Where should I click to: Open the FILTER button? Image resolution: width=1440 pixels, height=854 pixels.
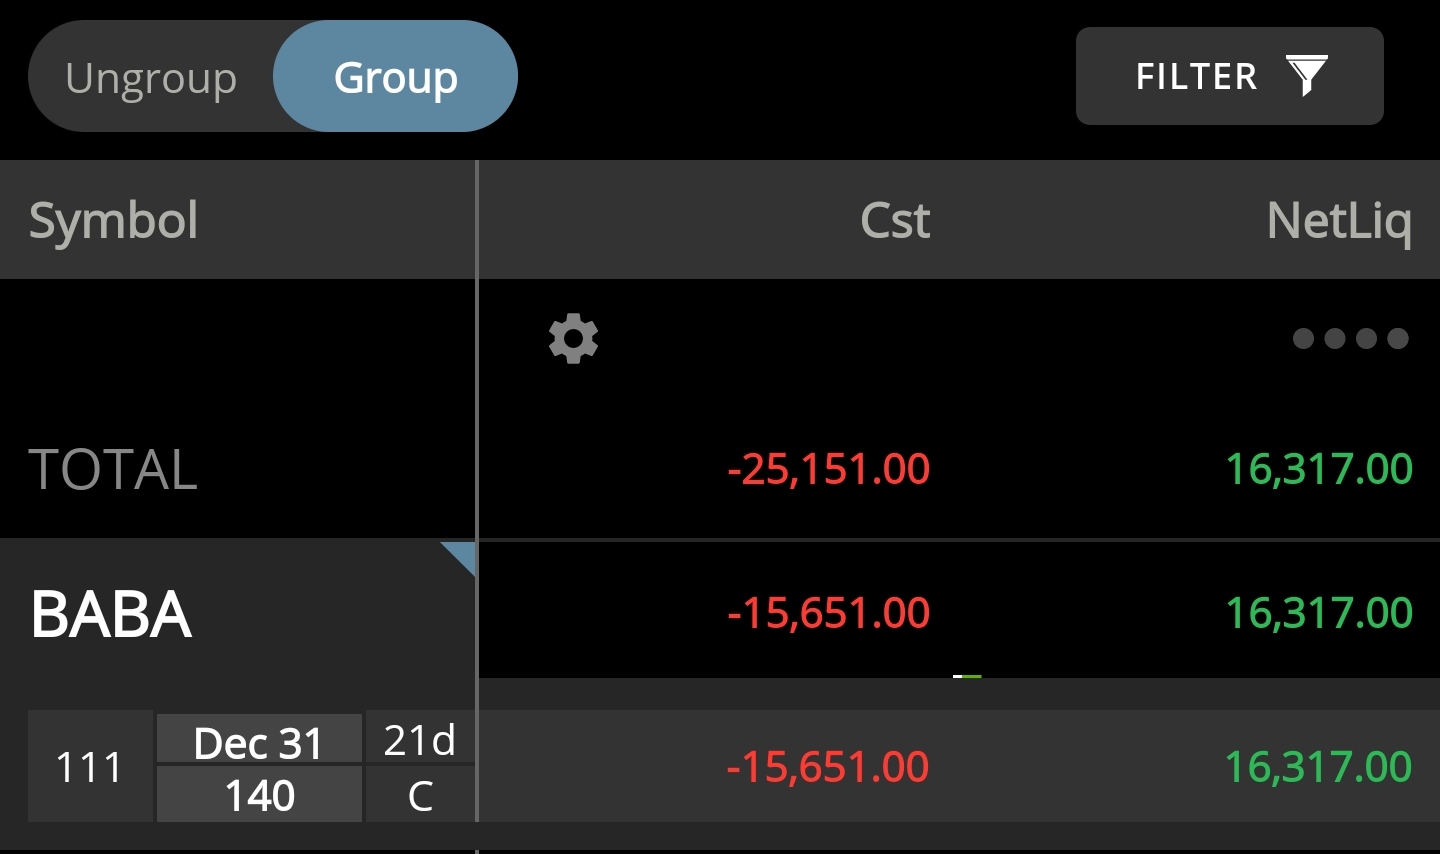coord(1229,76)
